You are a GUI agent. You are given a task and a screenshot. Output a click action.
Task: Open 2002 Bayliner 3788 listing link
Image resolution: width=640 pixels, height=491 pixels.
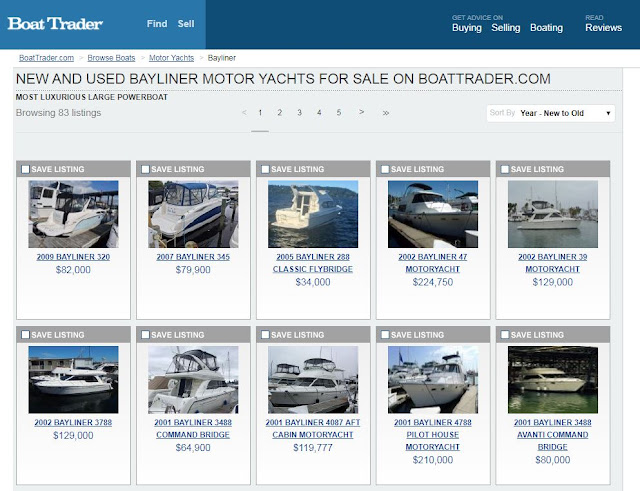point(73,423)
